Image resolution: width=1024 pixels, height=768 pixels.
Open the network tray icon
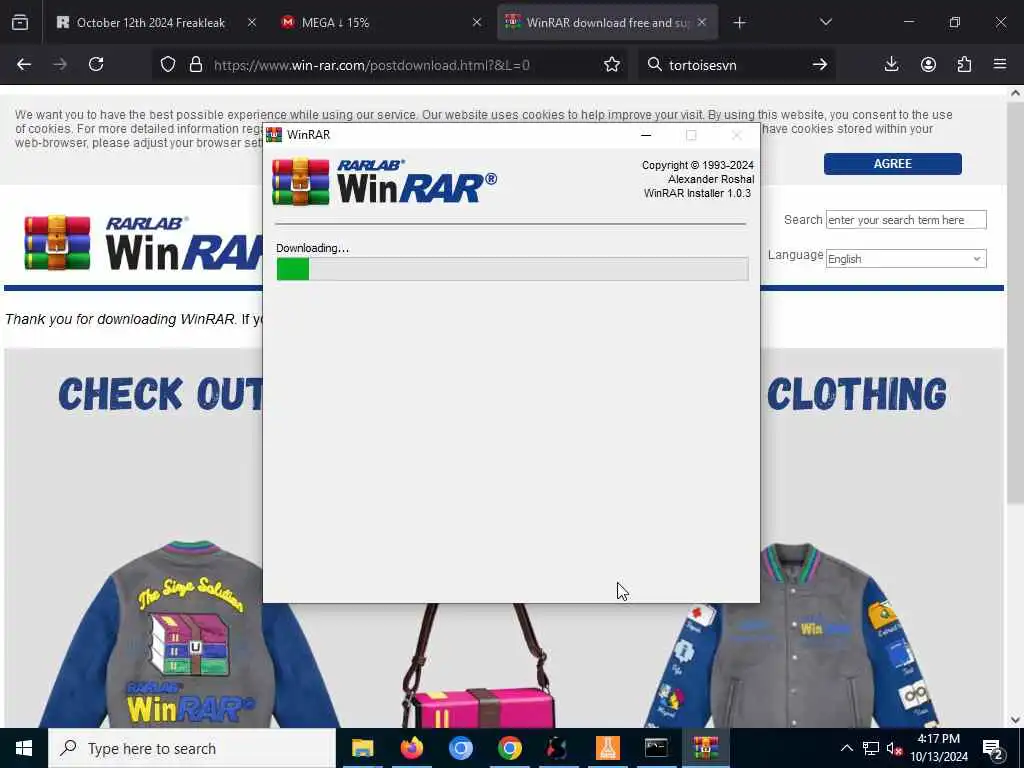tap(871, 748)
